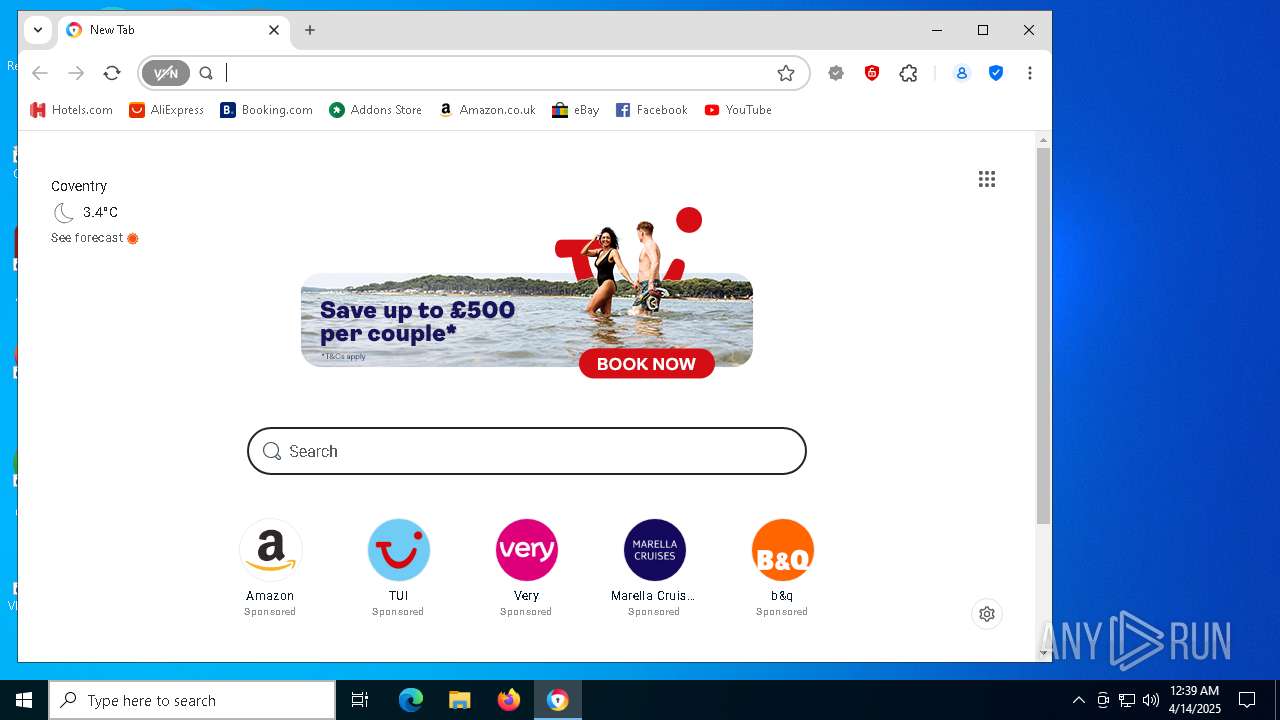
Task: Open the b&q sponsored shortcut
Action: [782, 567]
